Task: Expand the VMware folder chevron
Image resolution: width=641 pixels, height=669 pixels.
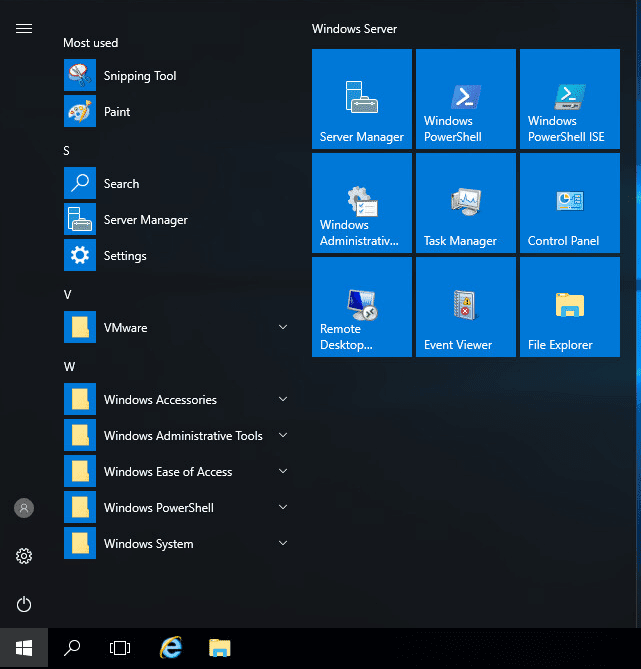Action: tap(283, 328)
